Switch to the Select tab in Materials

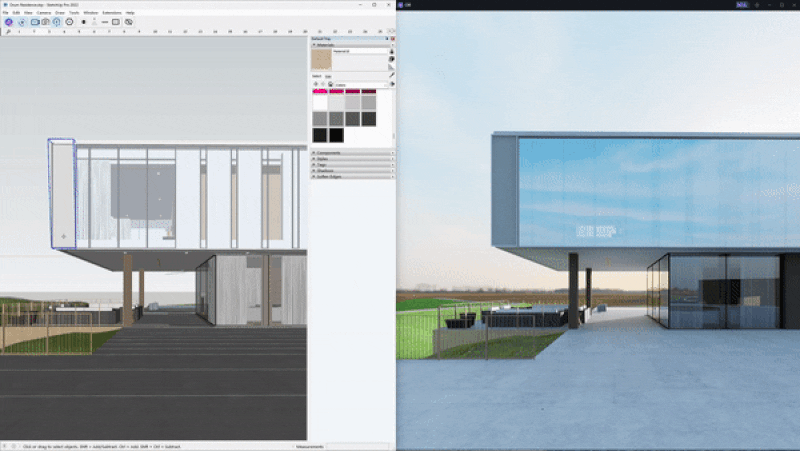click(316, 76)
